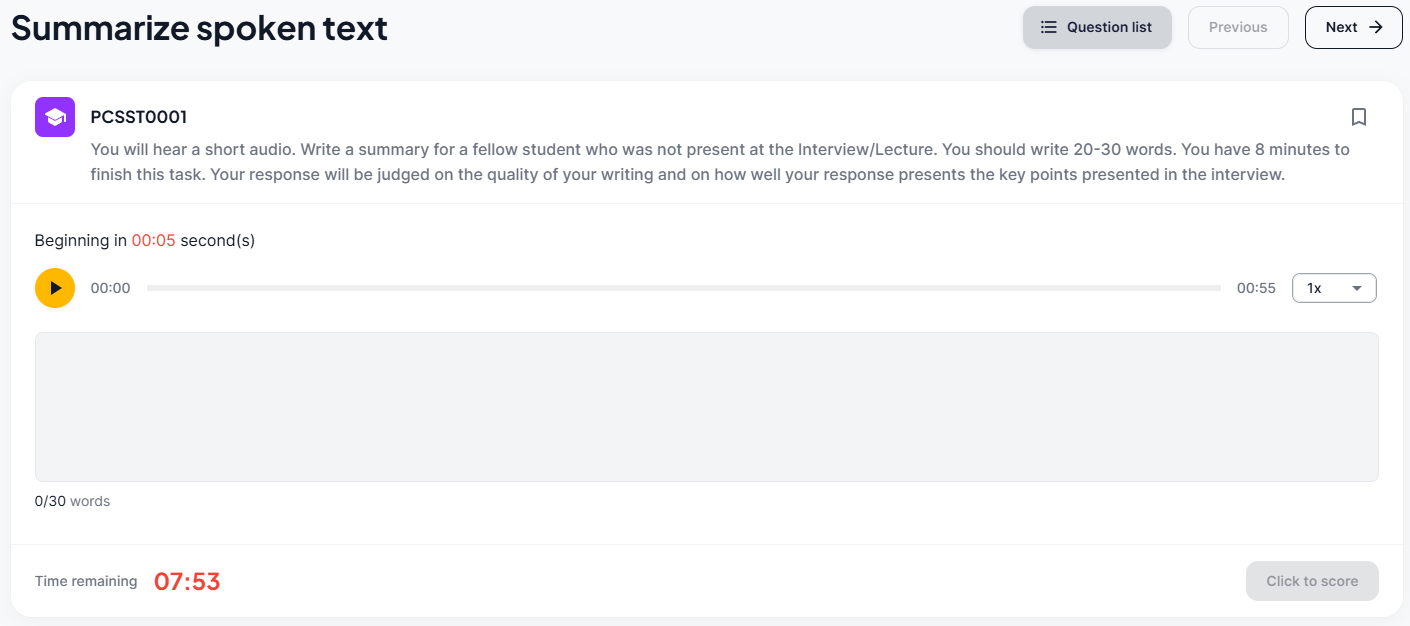The height and width of the screenshot is (626, 1410).
Task: Click the 0/30 words counter
Action: [x=72, y=501]
